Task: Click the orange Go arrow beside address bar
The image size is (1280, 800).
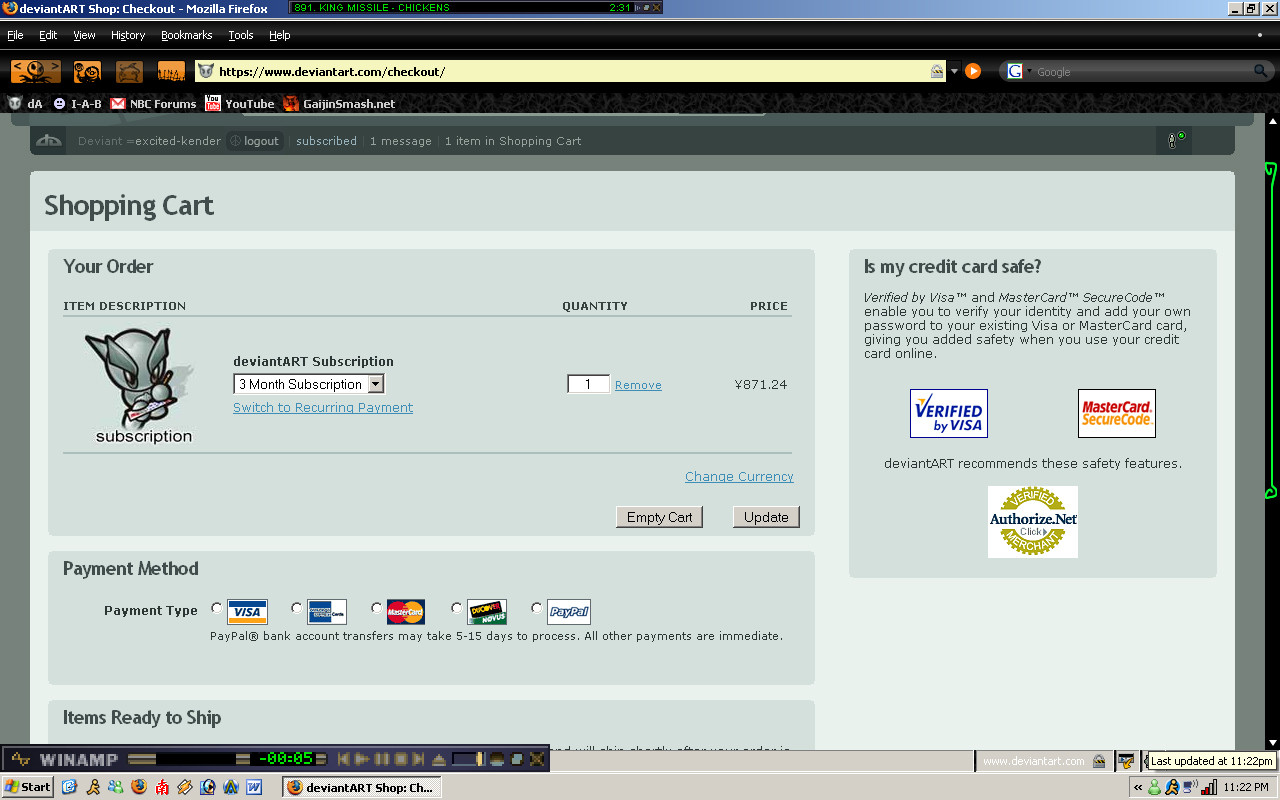Action: point(972,71)
